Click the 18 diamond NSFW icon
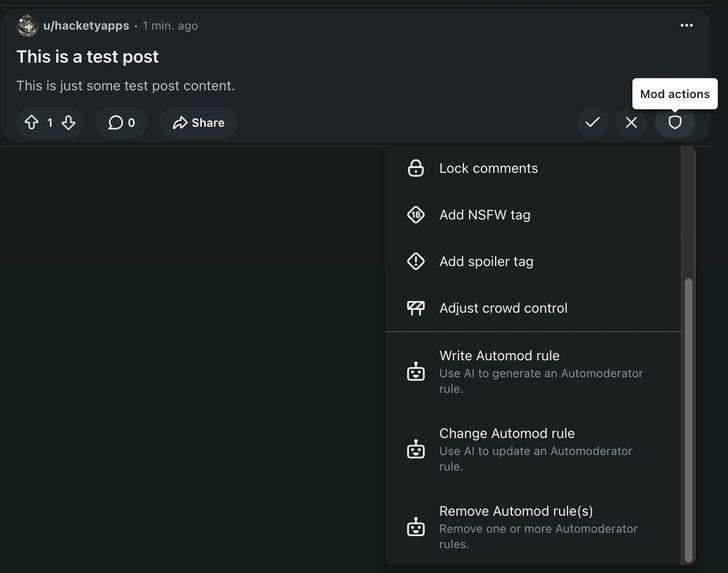 416,215
